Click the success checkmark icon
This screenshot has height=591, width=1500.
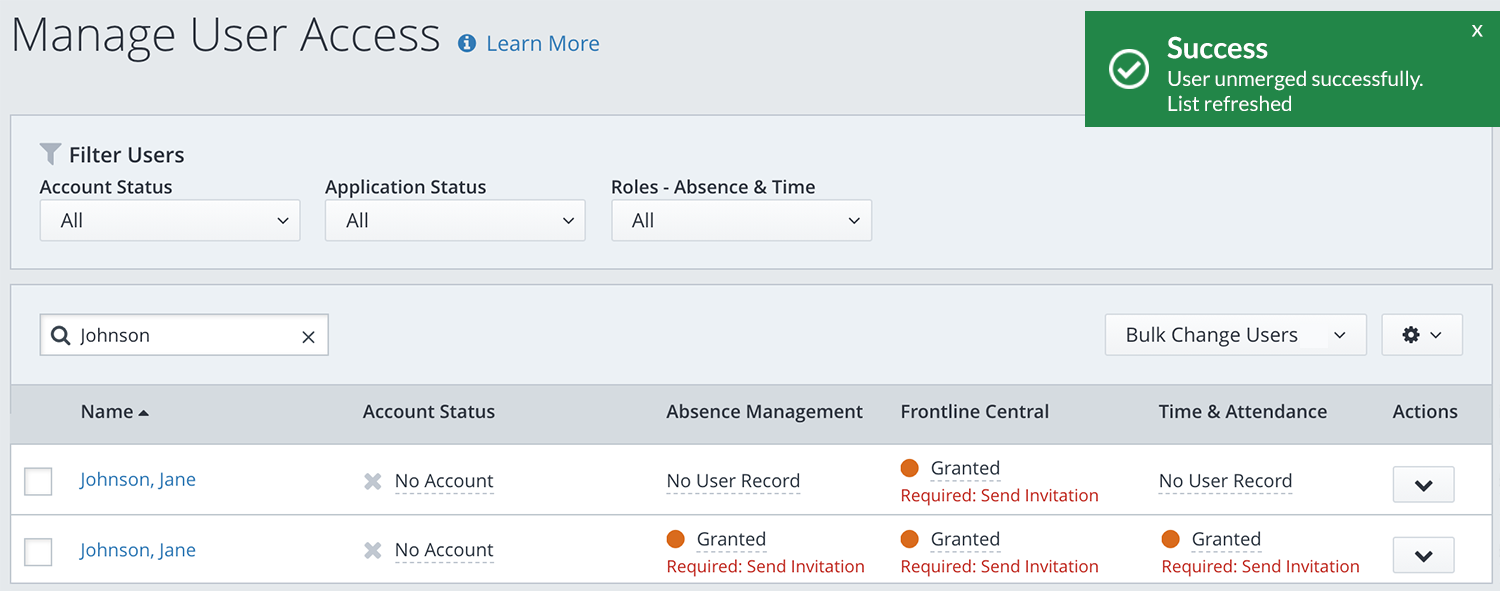pos(1129,69)
